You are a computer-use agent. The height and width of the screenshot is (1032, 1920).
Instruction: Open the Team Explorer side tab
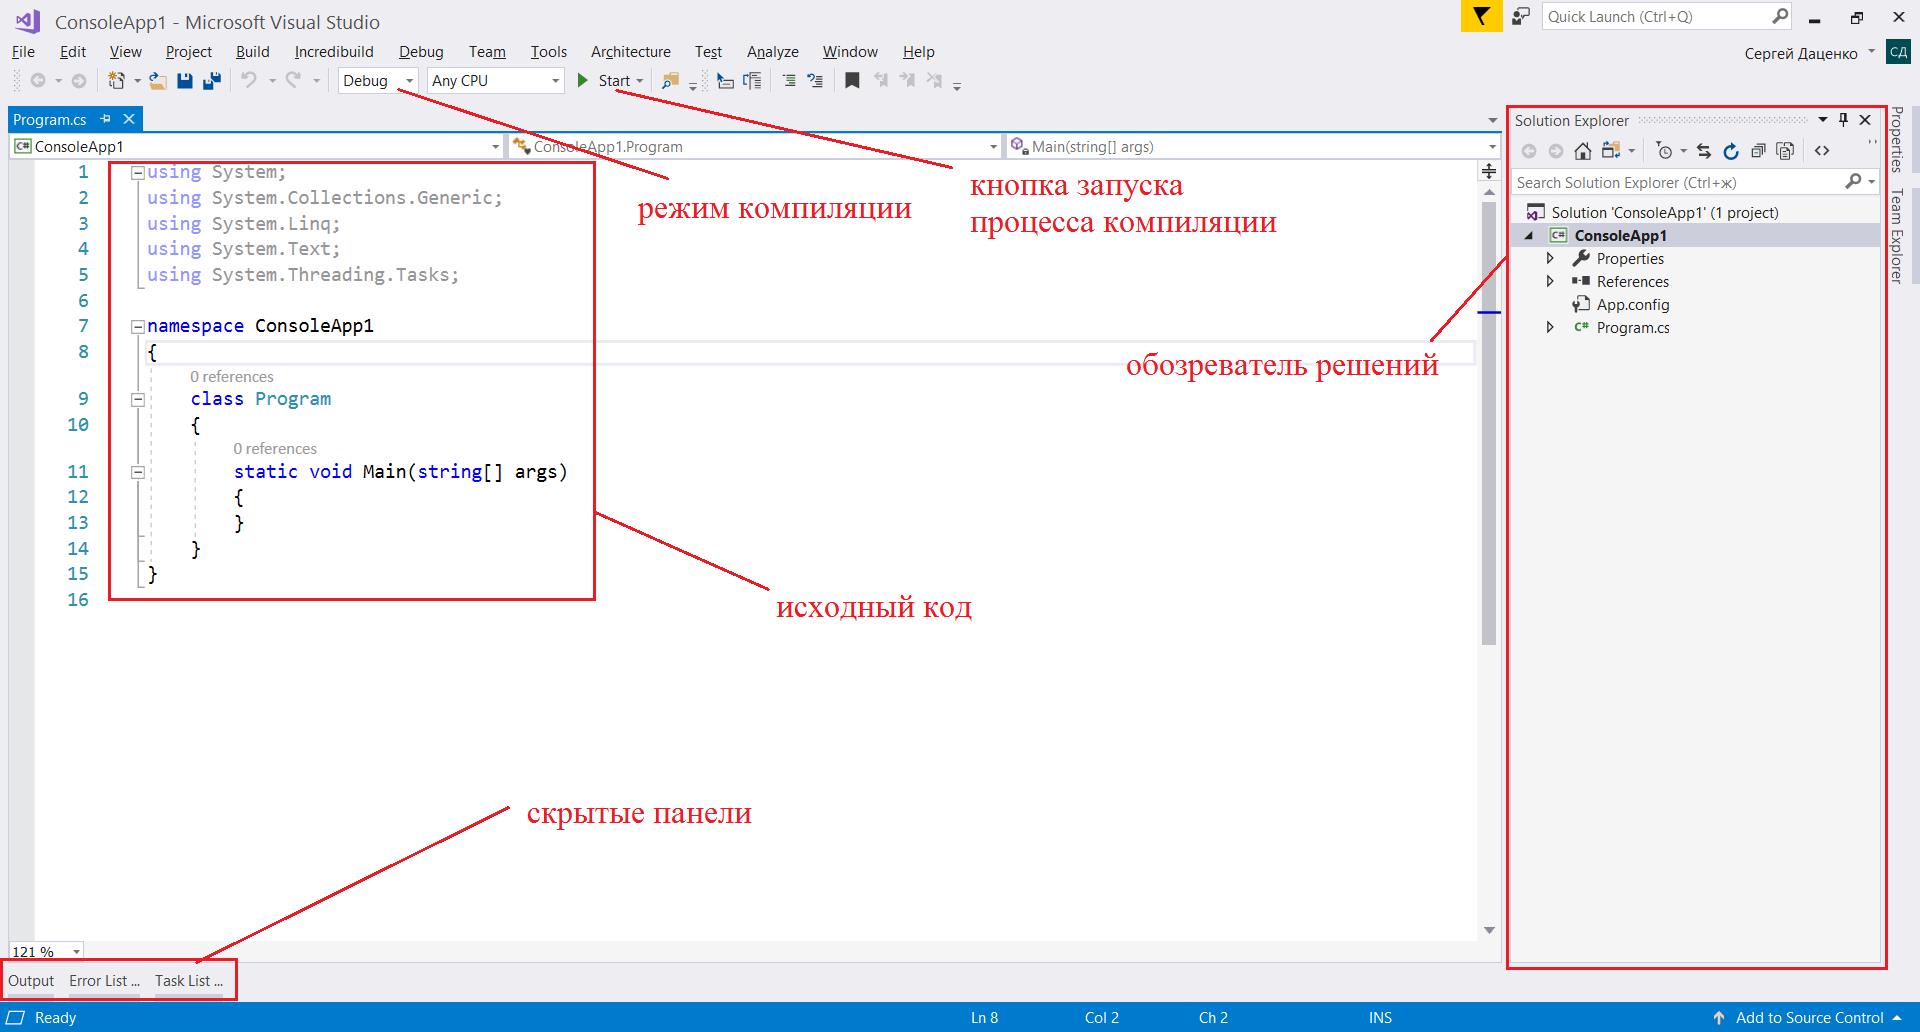(x=1896, y=237)
